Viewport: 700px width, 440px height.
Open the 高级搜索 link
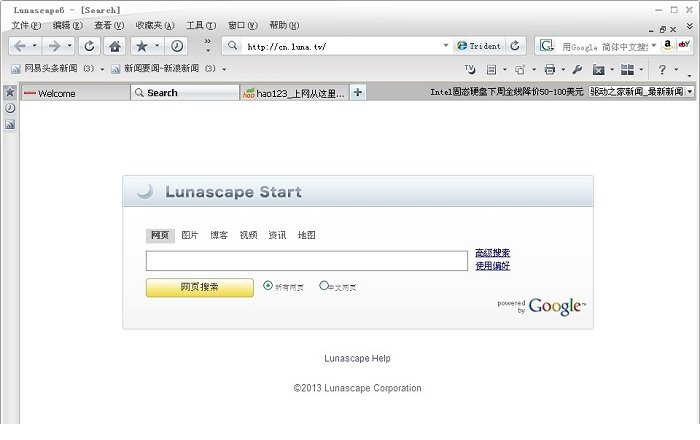tap(492, 253)
